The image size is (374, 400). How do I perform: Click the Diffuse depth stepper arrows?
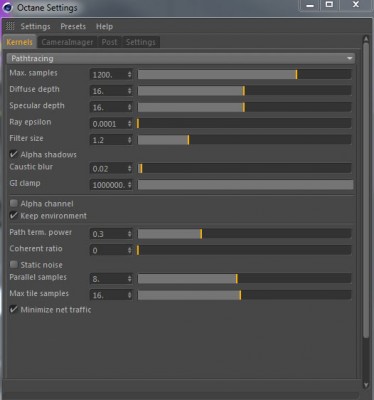coord(130,91)
